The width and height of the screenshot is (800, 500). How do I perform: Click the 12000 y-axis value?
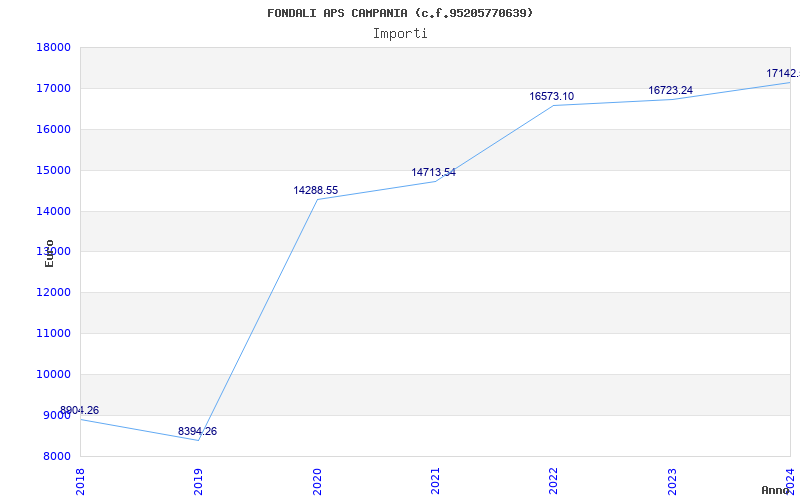53,293
